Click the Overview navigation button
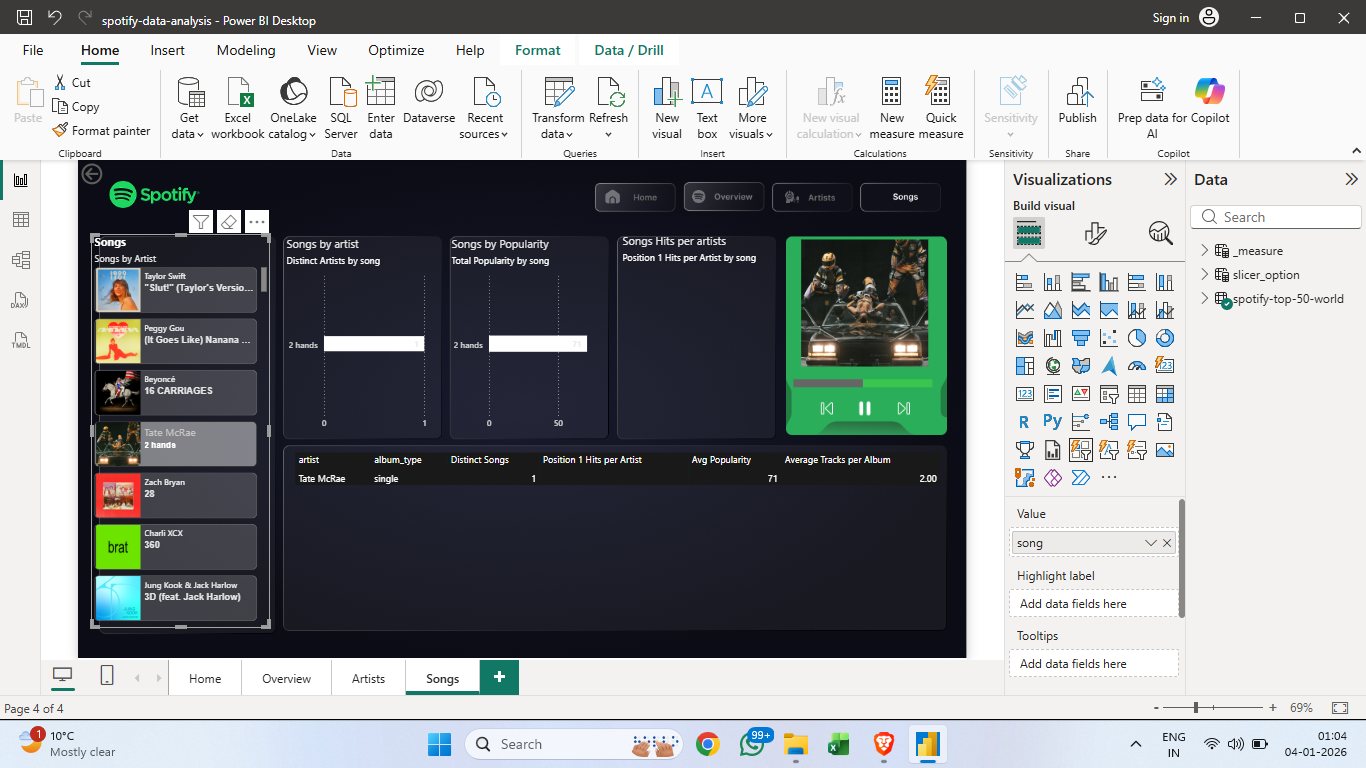This screenshot has height=768, width=1366. [x=724, y=197]
